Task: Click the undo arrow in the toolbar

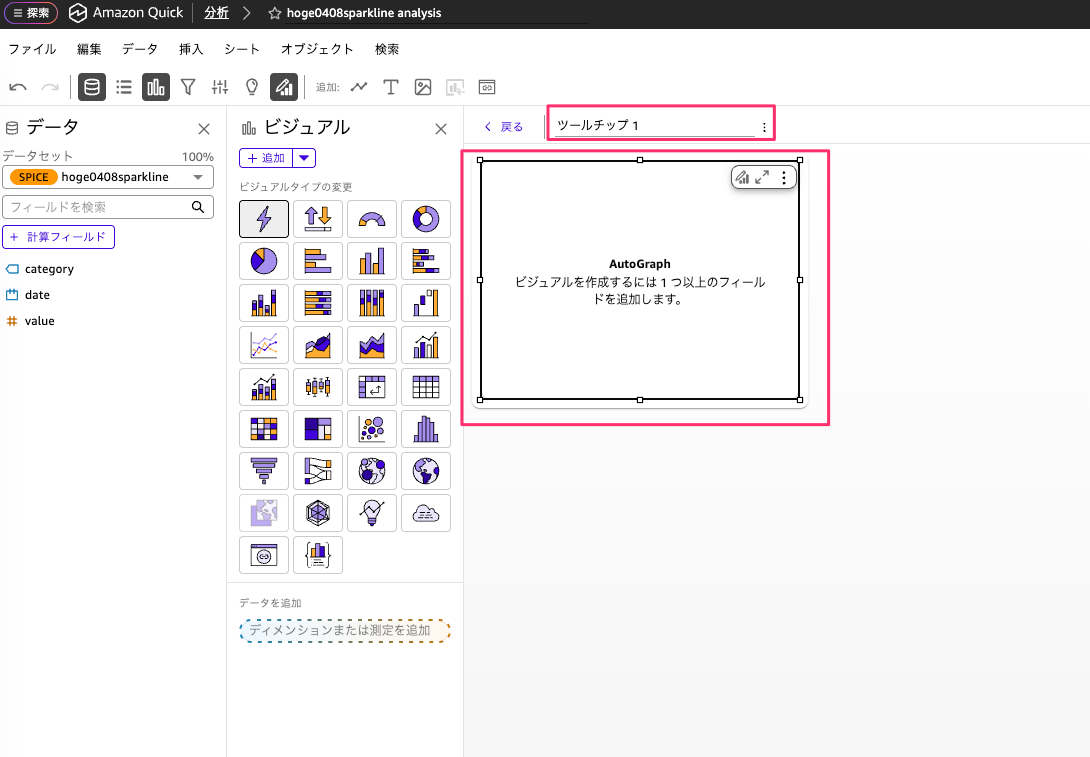Action: 18,87
